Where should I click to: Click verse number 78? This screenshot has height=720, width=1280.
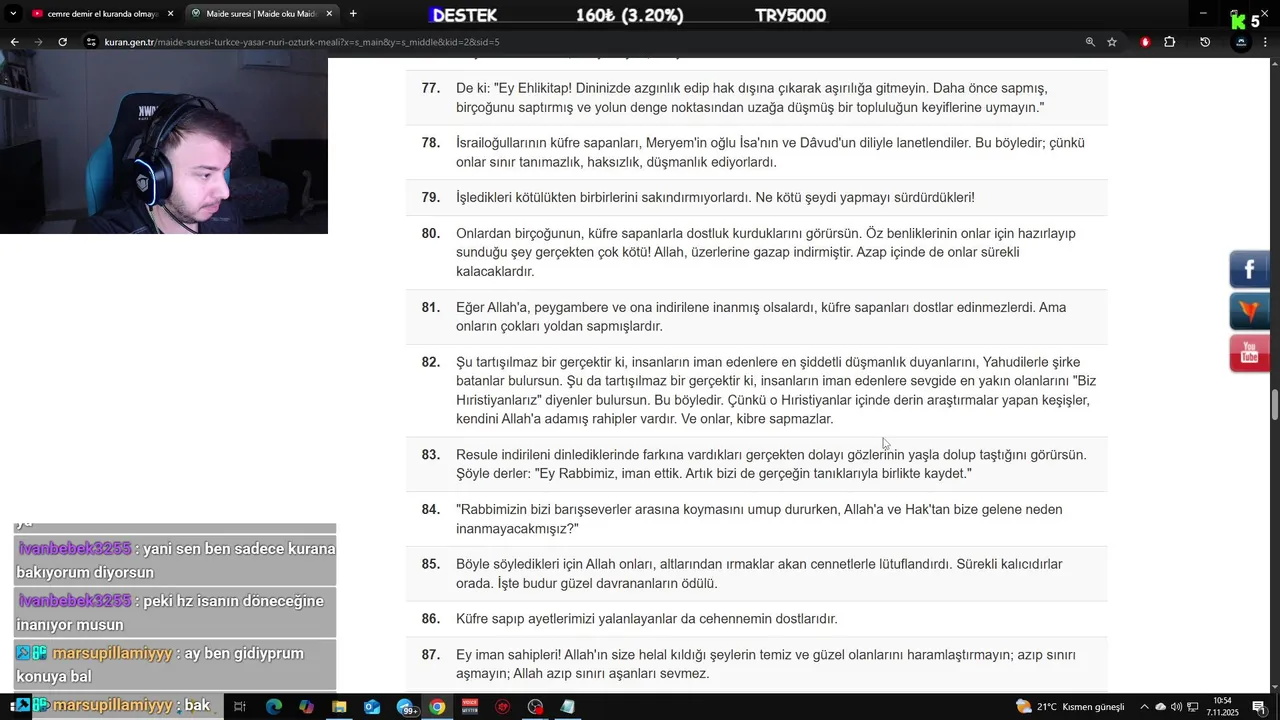[x=430, y=143]
